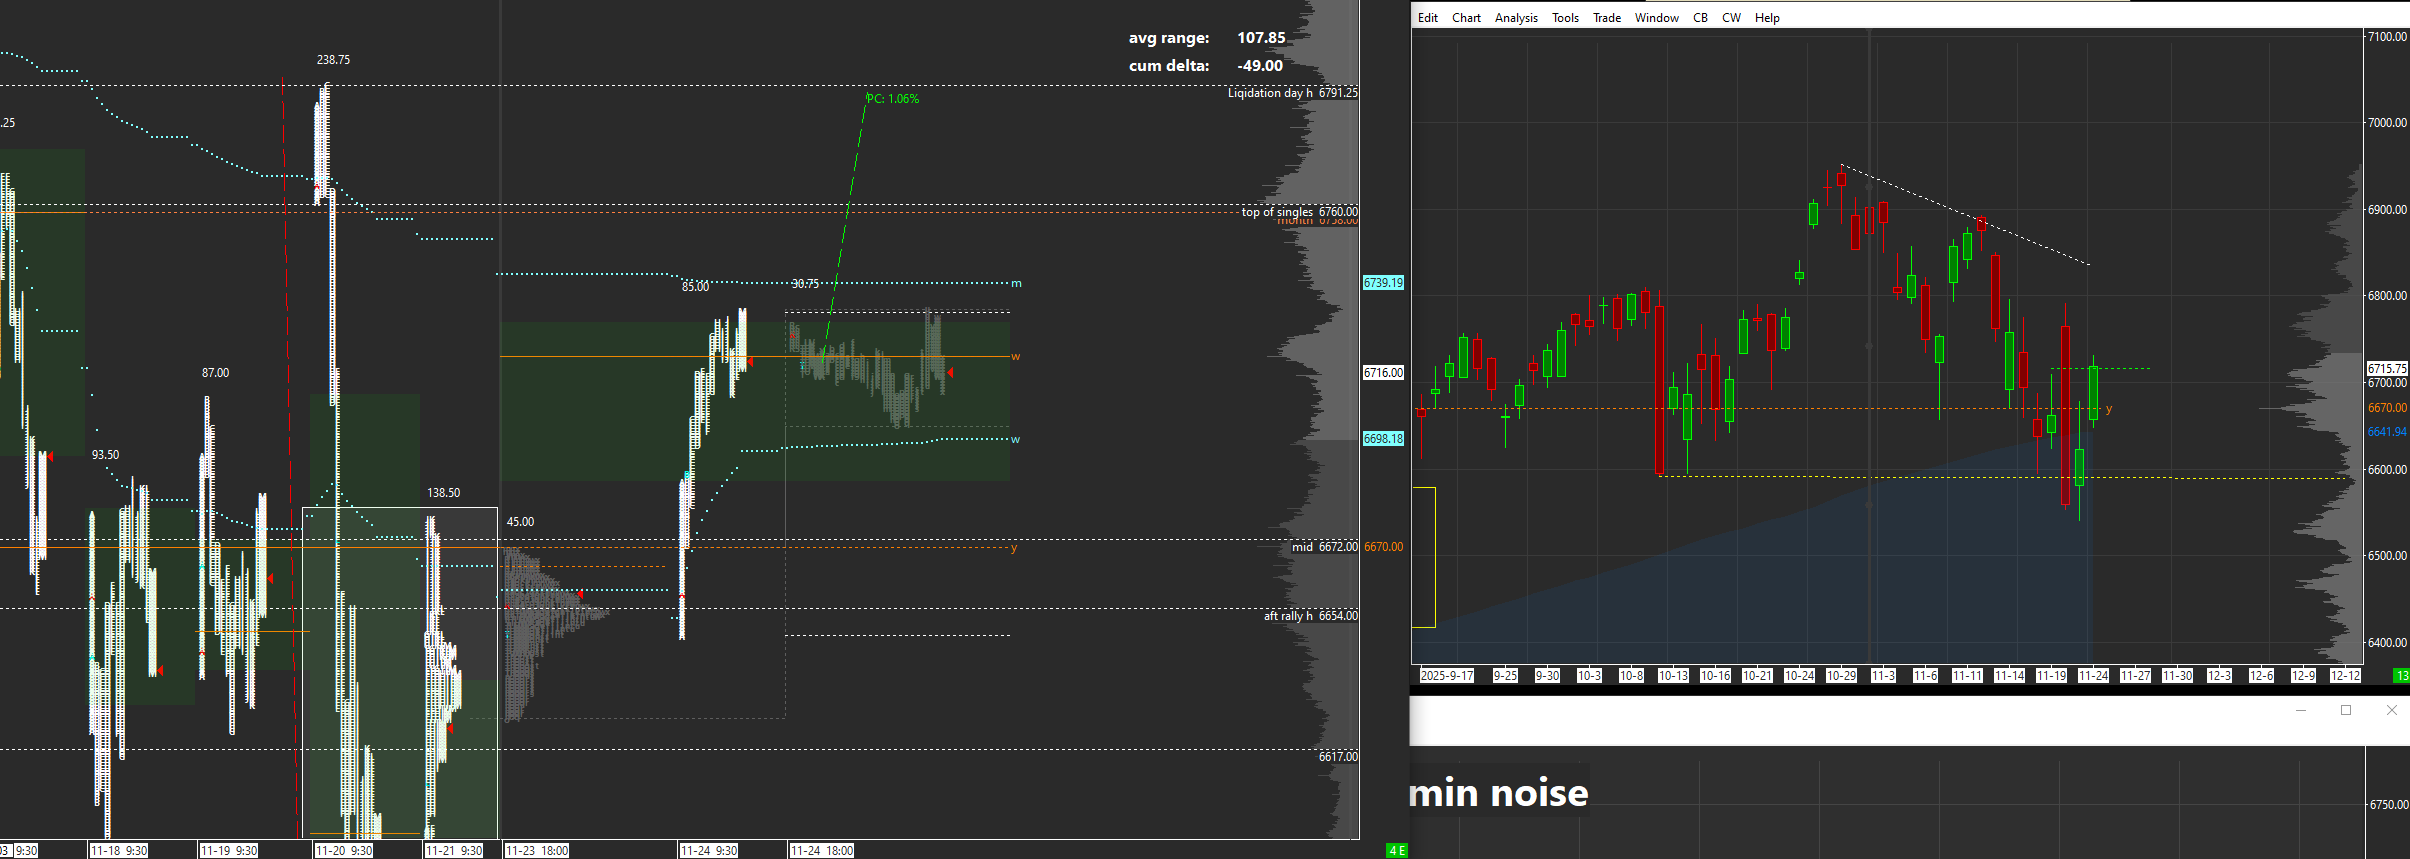Minimize the lower-right chart window
2410x859 pixels.
click(2301, 710)
